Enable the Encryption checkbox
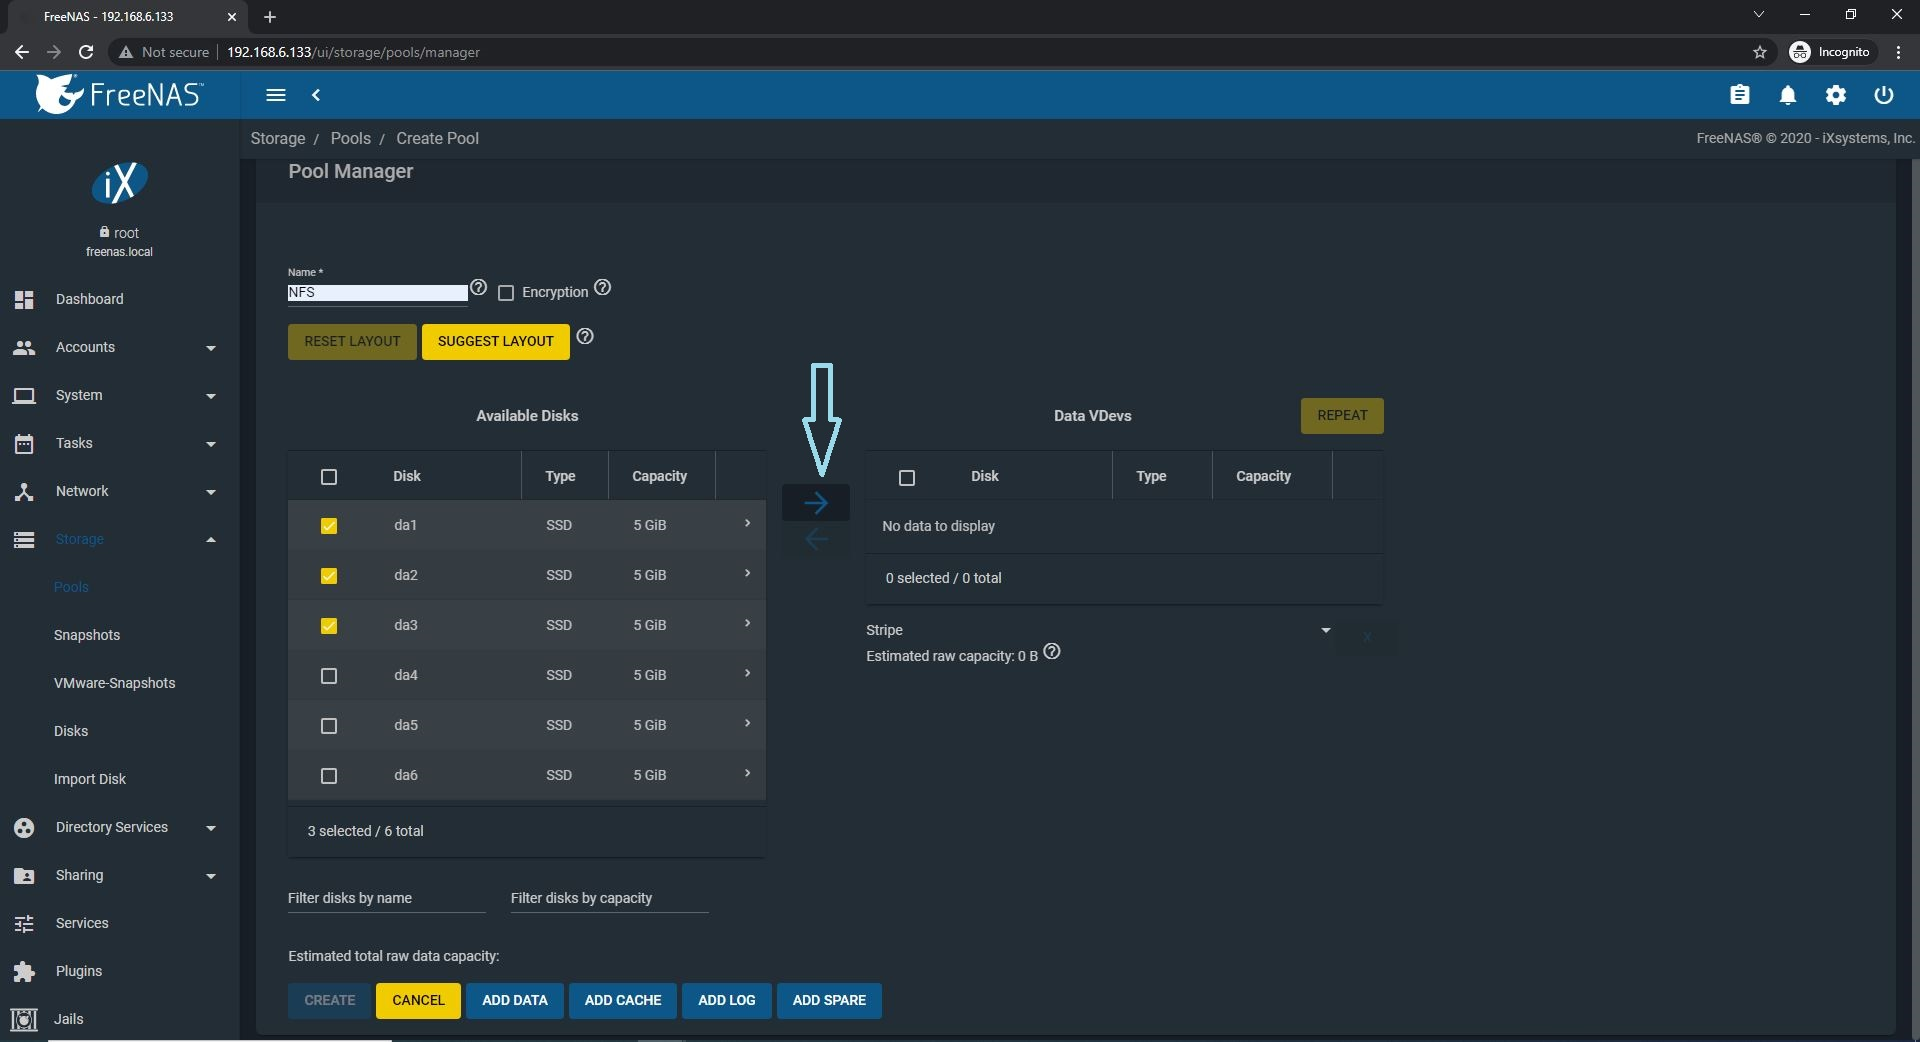Screen dimensions: 1920x1042 pyautogui.click(x=506, y=293)
